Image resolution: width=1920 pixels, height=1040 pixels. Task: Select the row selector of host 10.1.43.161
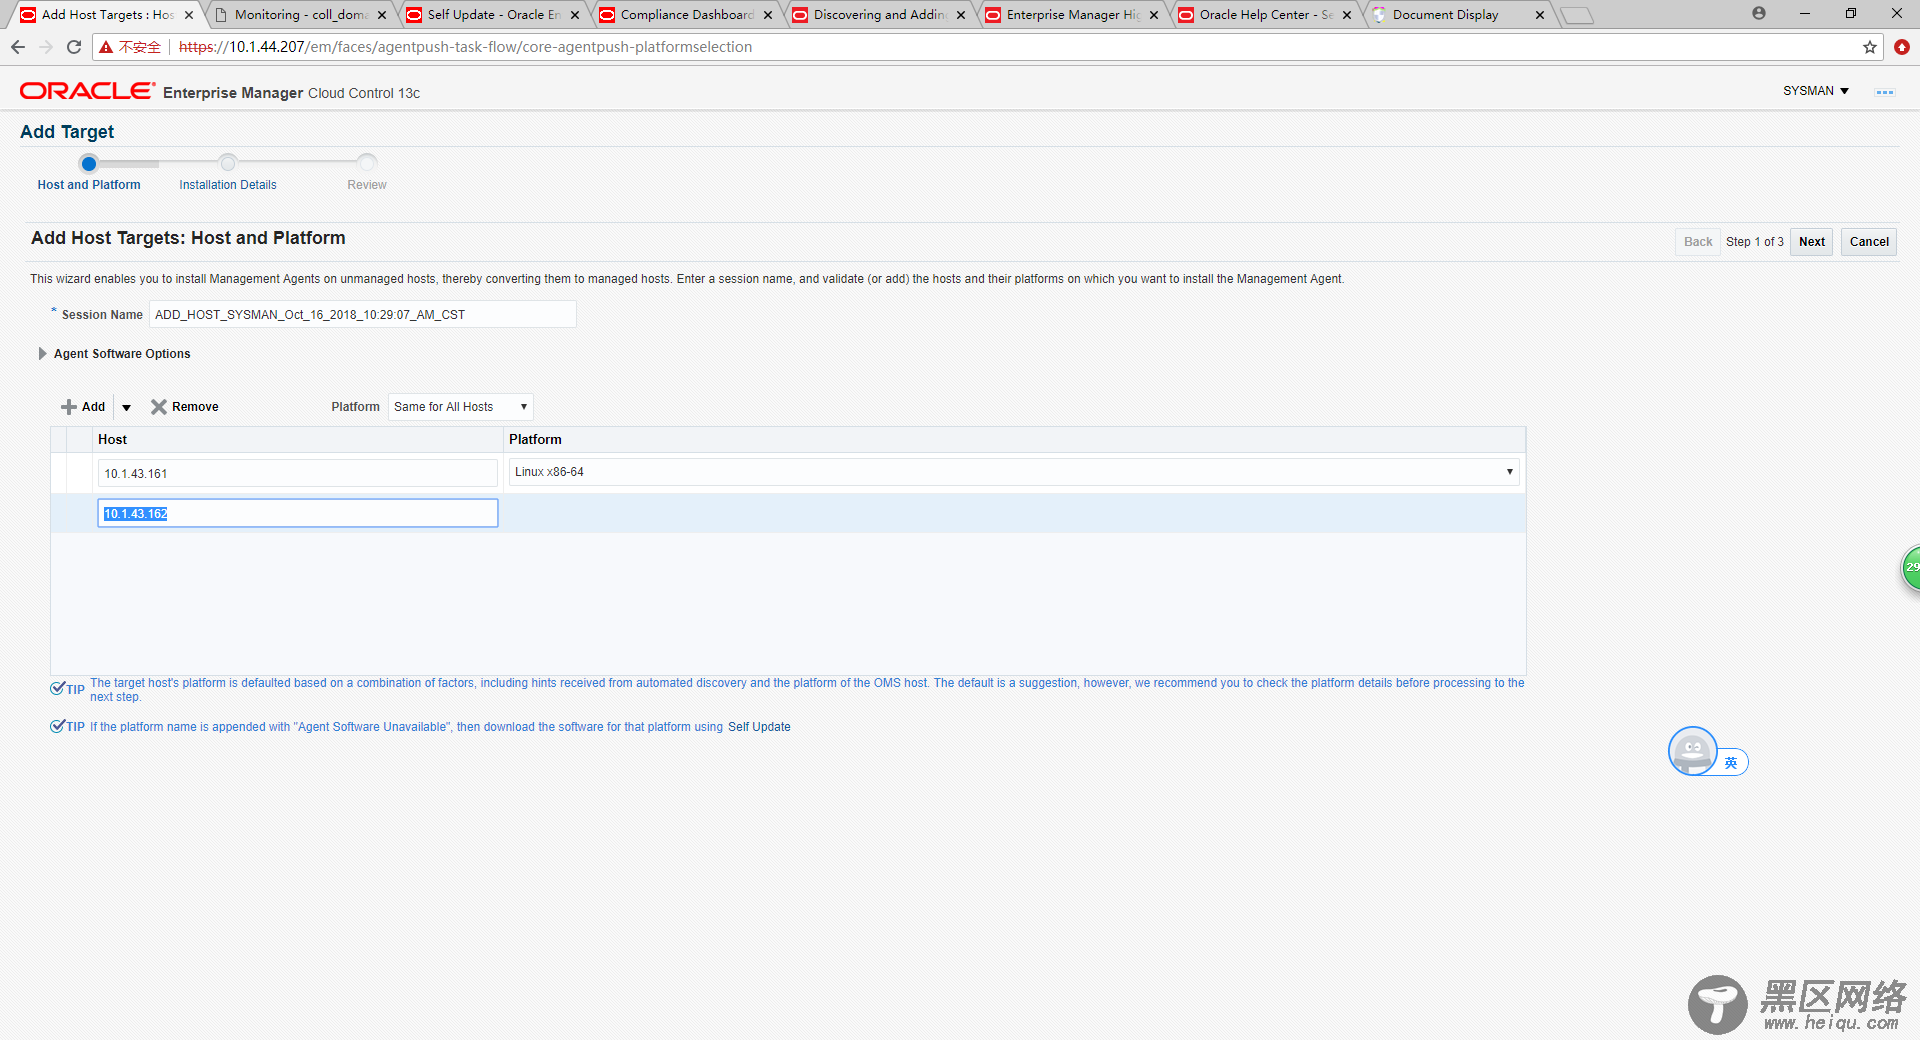58,473
